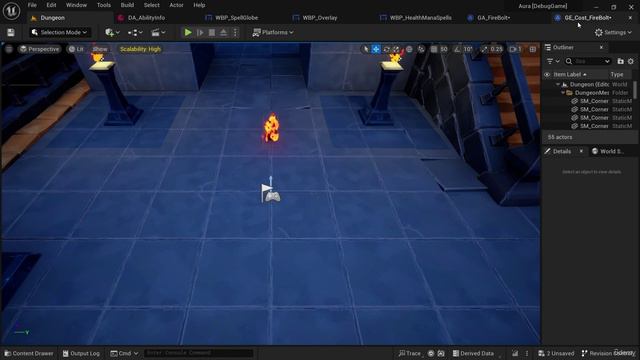Switch to the World Settings tab
The height and width of the screenshot is (360, 640).
click(608, 151)
